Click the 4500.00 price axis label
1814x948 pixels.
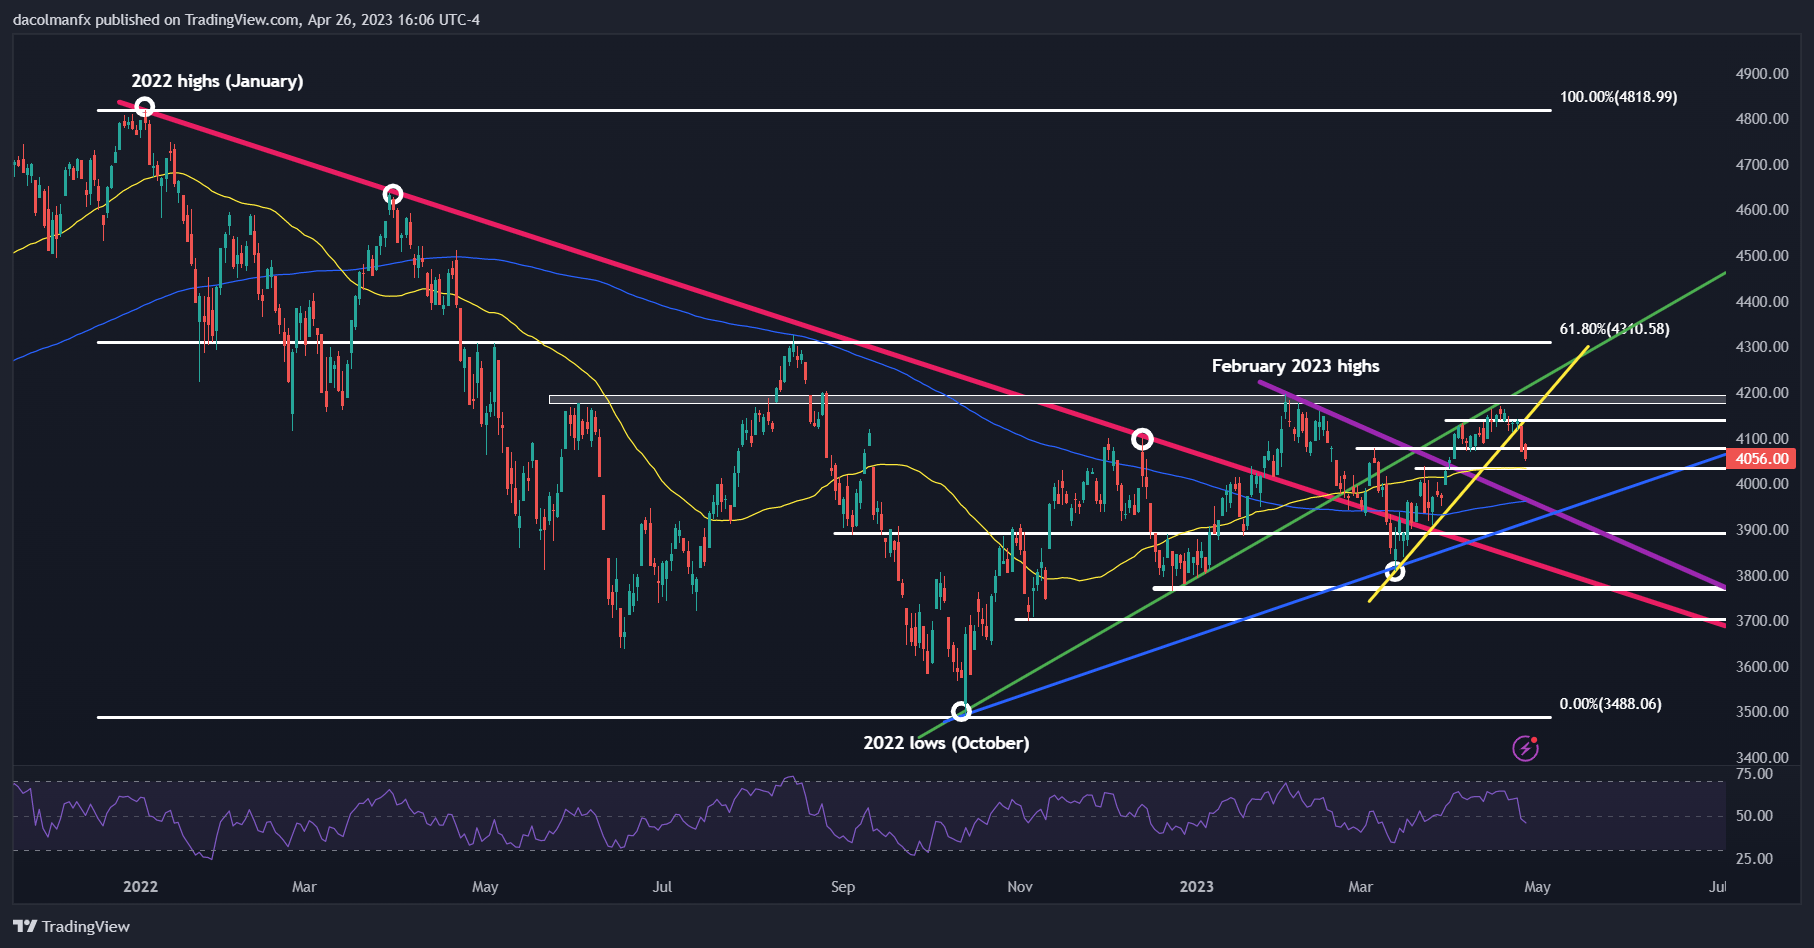point(1762,256)
